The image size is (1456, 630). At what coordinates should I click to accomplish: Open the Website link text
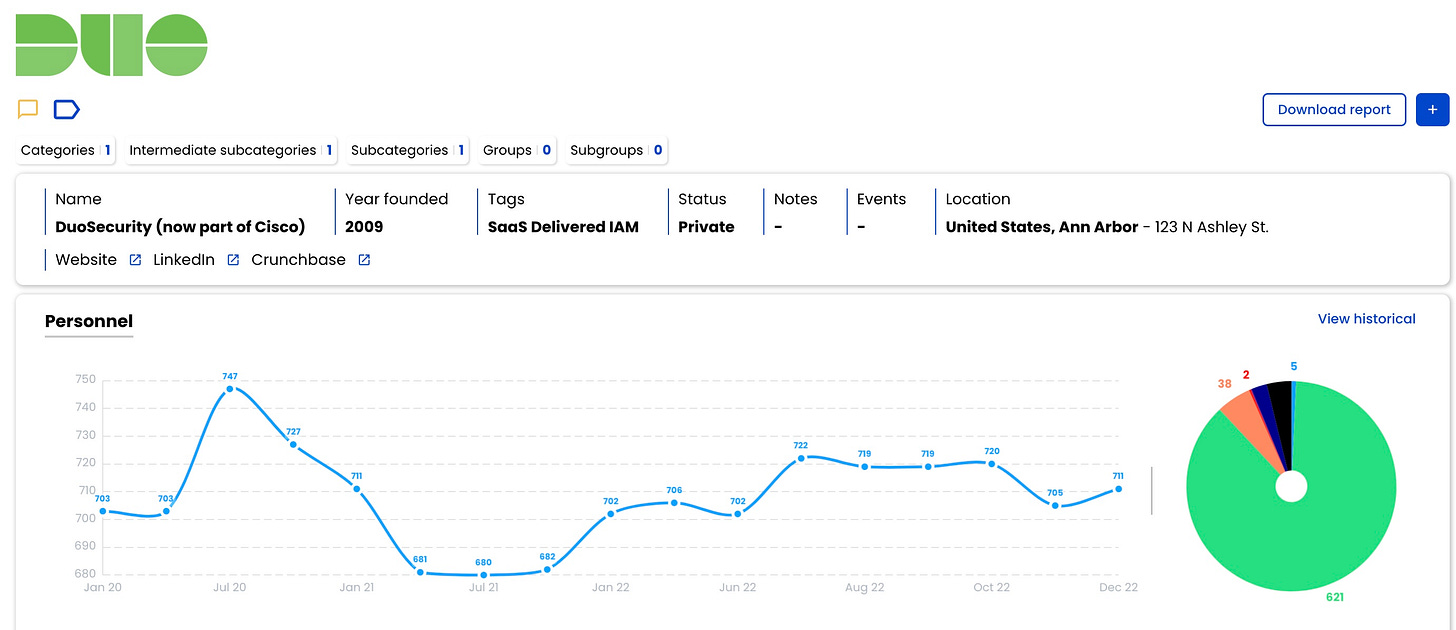tap(86, 260)
